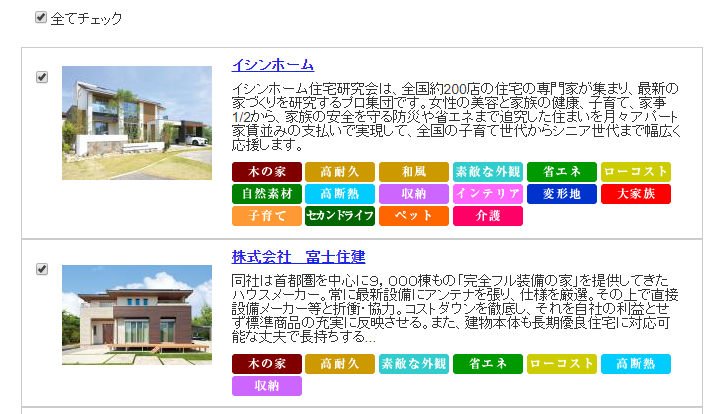713x414 pixels.
Task: Click 高耐久 tag under 富士住建
Action: [340, 364]
